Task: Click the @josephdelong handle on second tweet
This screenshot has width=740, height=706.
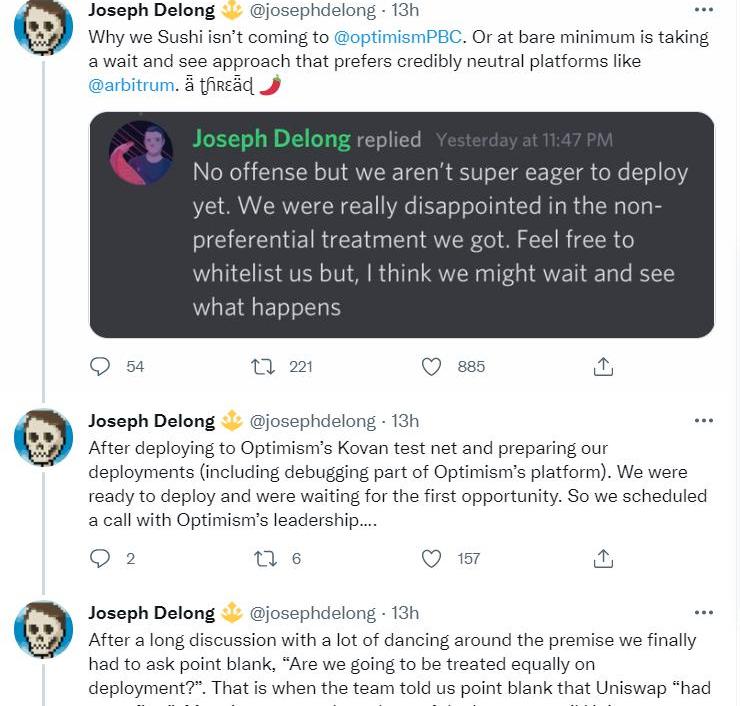Action: [x=312, y=421]
